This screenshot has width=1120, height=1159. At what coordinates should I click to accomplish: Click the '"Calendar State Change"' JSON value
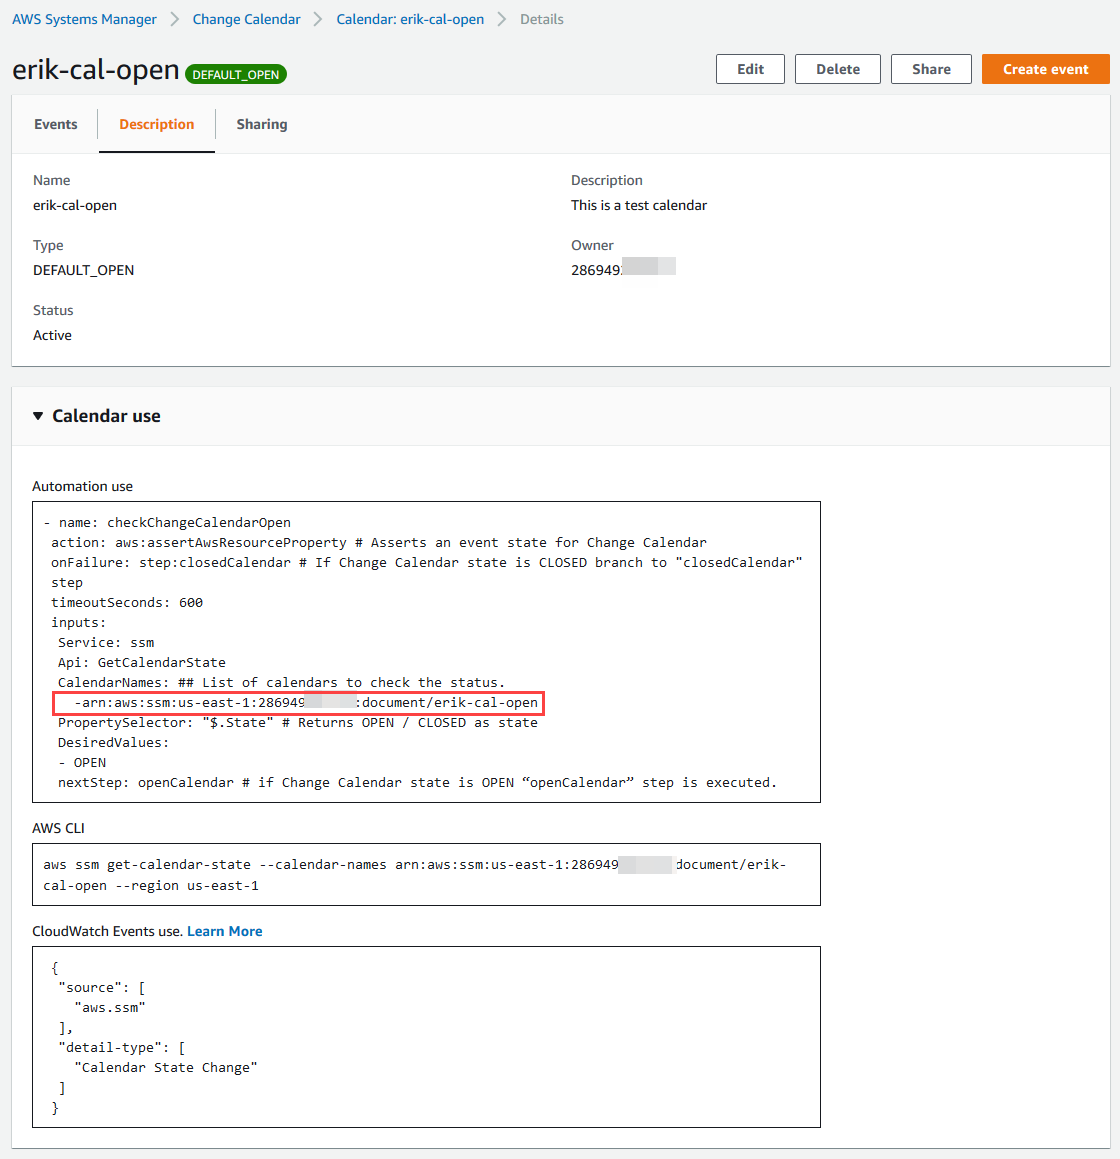pos(166,1067)
